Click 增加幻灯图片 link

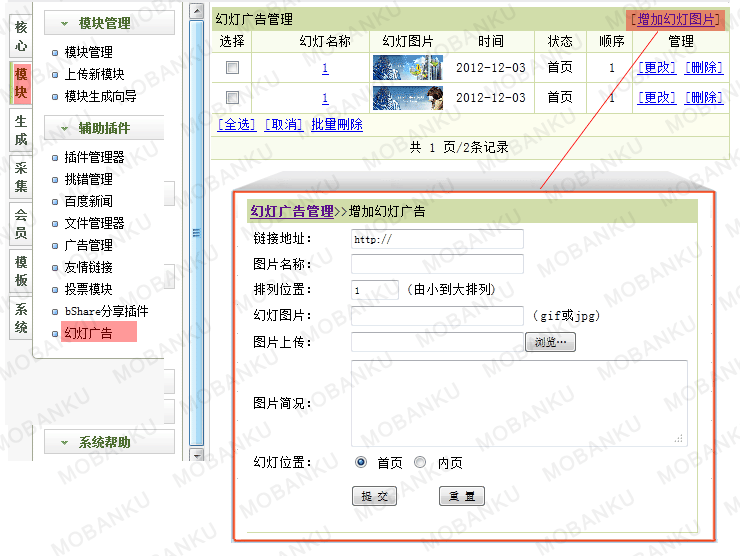tap(675, 20)
